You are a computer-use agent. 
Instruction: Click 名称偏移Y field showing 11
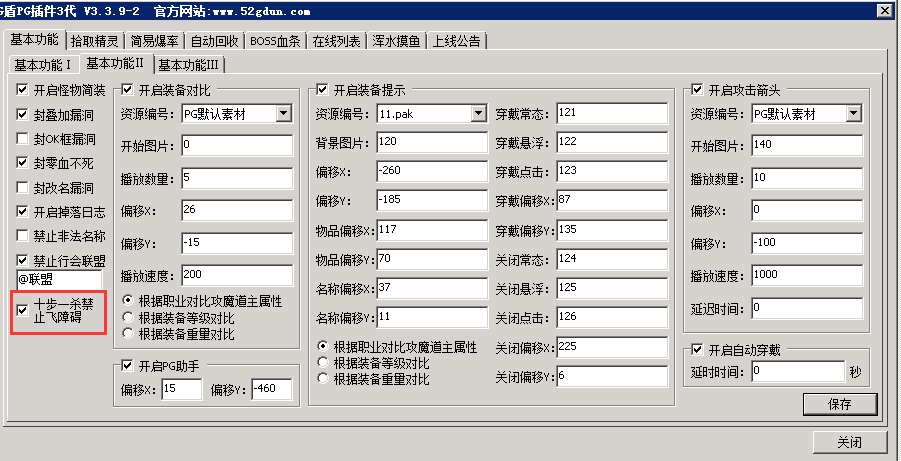click(x=432, y=317)
